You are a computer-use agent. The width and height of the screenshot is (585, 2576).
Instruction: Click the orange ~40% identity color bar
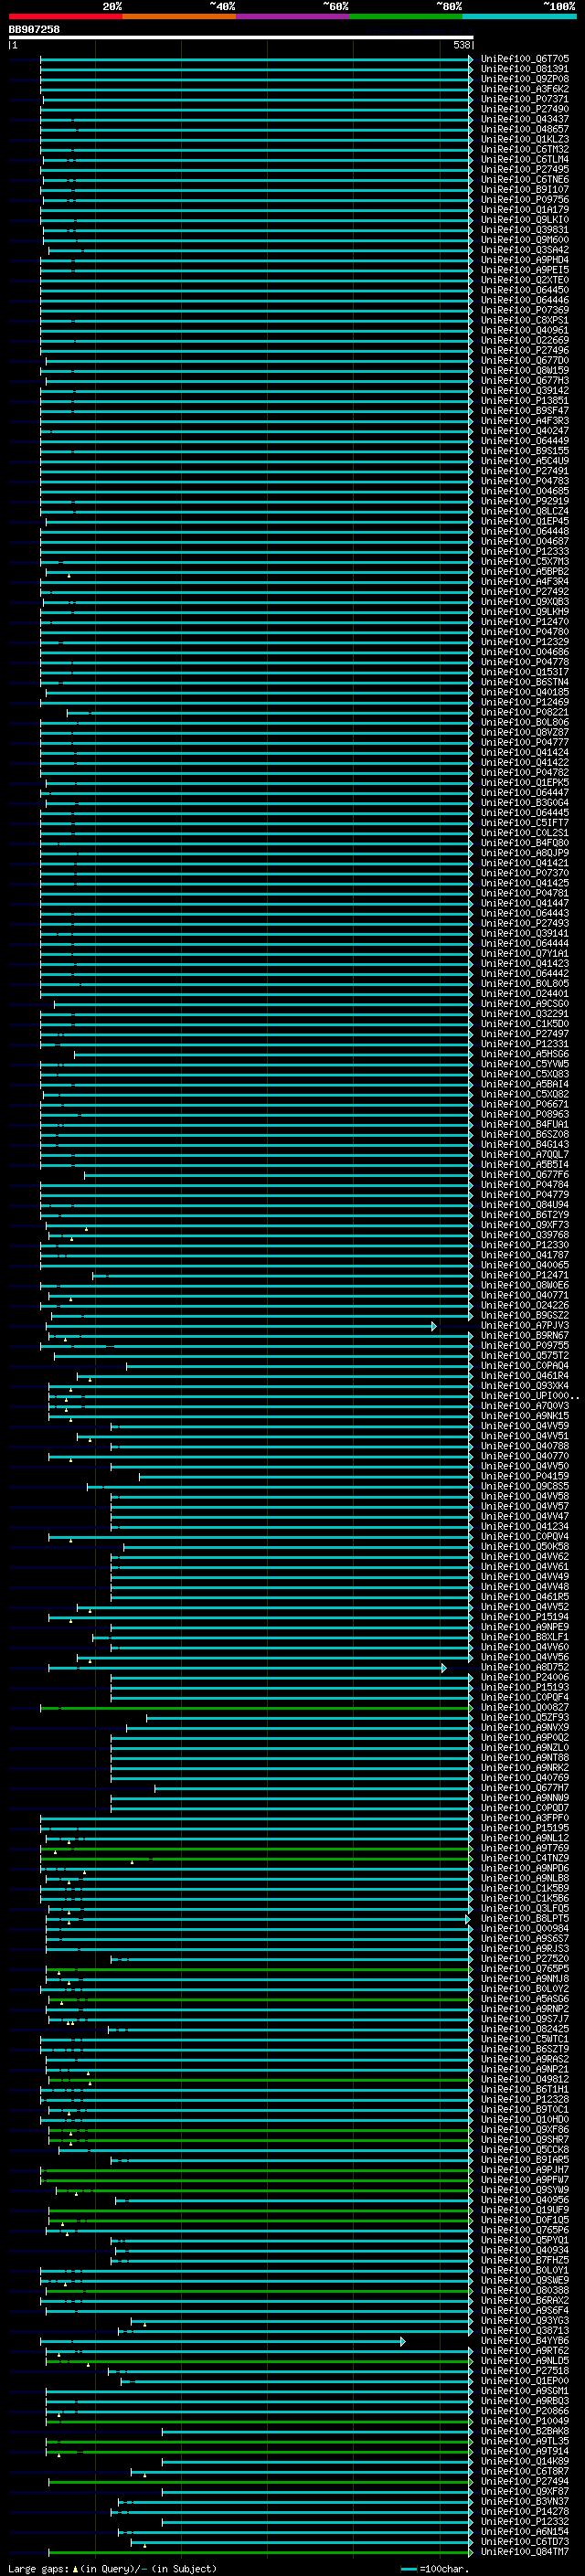[179, 16]
